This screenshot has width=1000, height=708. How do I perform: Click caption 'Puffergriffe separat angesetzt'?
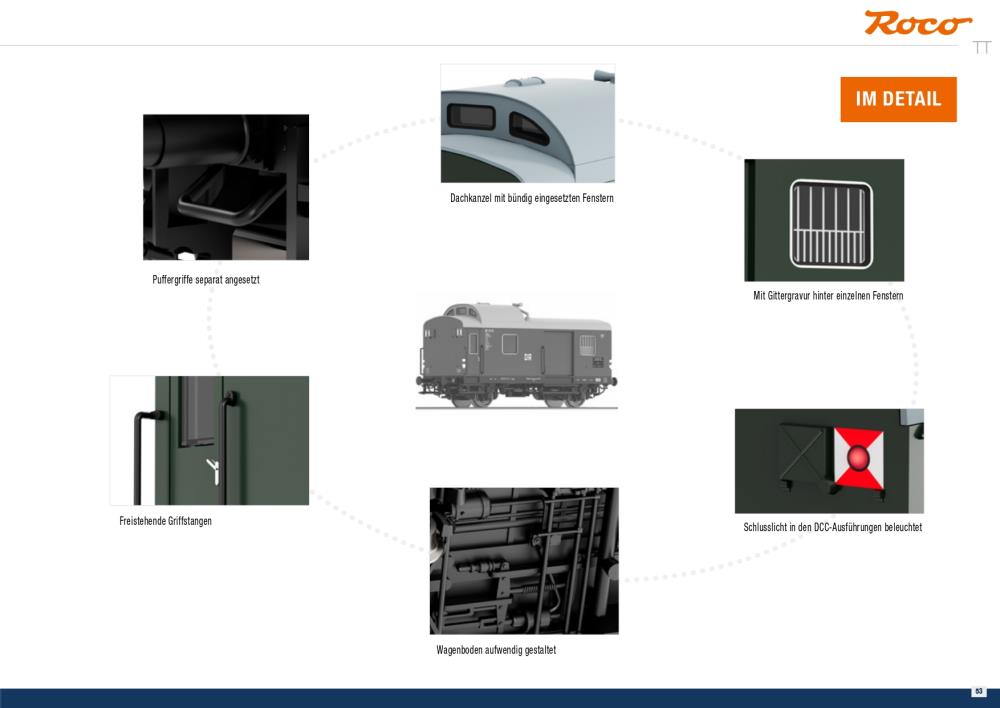206,279
